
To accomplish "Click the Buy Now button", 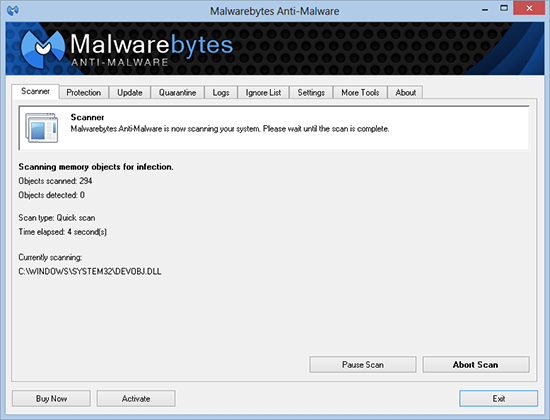I will 51,399.
